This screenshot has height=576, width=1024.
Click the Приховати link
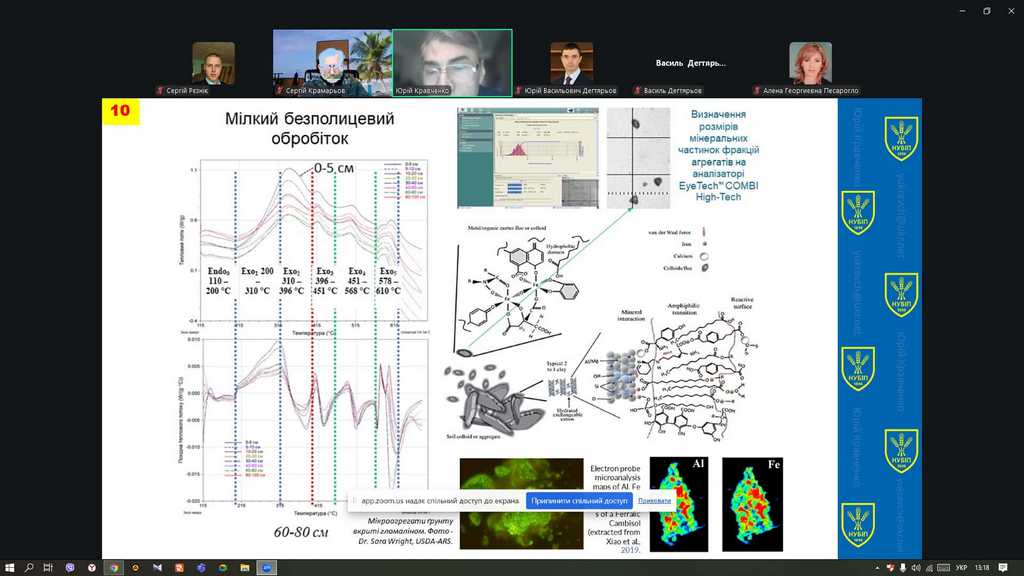point(655,500)
